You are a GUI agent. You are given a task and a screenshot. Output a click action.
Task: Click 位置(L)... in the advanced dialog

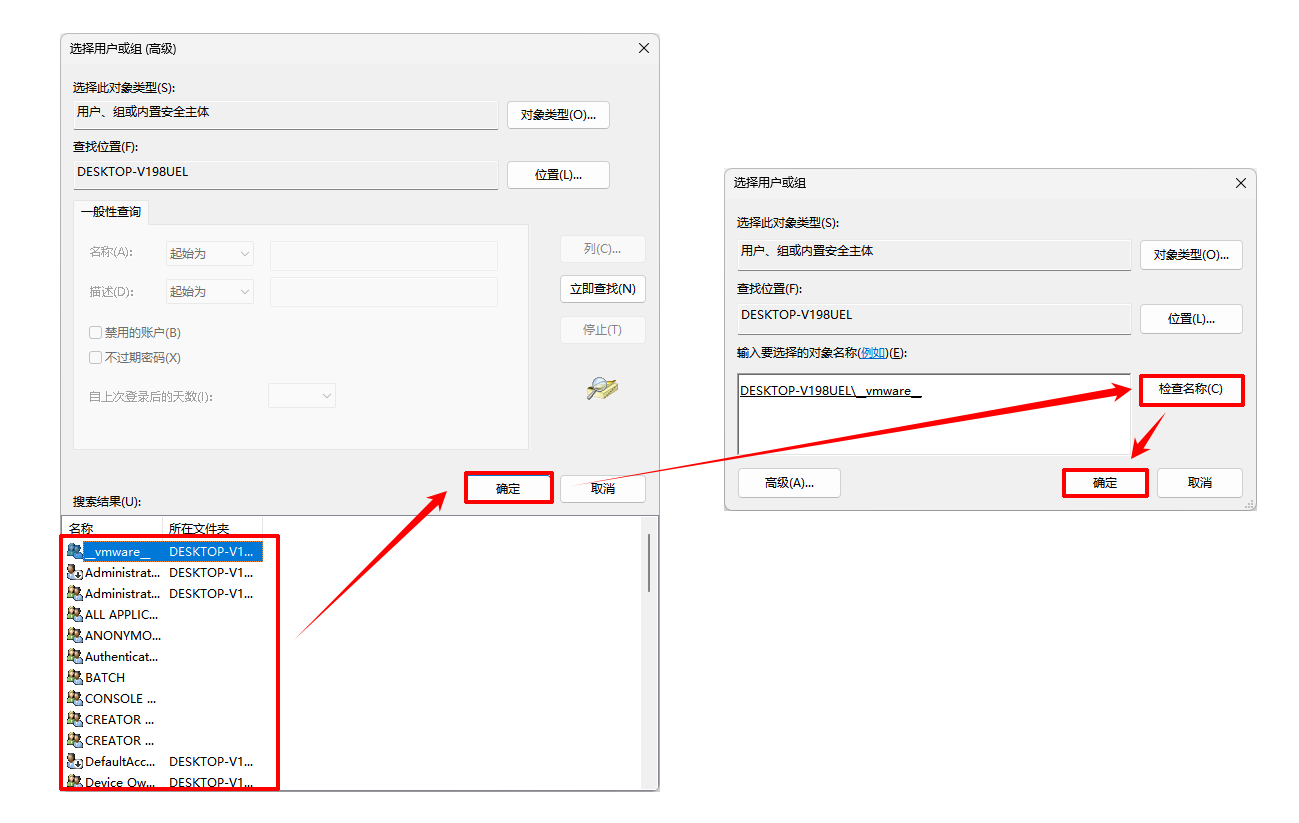(x=558, y=175)
